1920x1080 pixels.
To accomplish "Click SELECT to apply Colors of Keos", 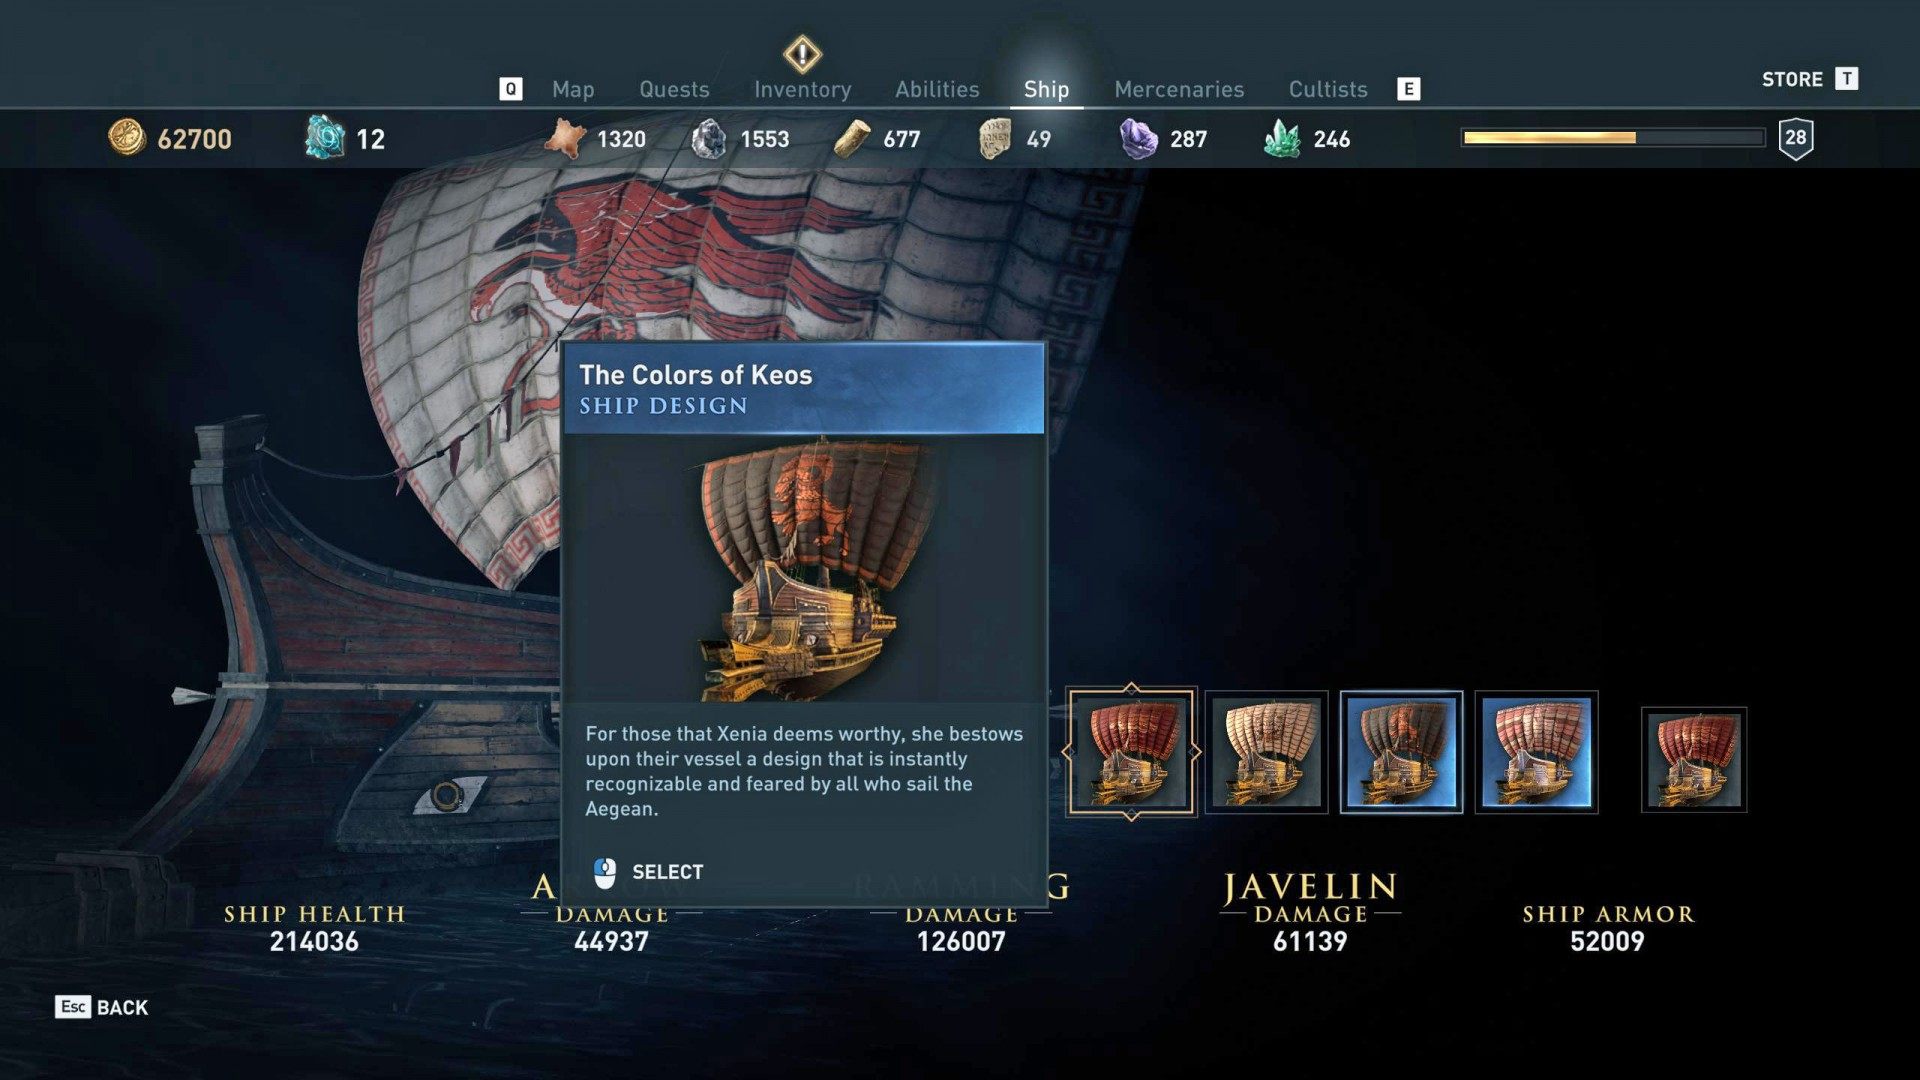I will 648,872.
